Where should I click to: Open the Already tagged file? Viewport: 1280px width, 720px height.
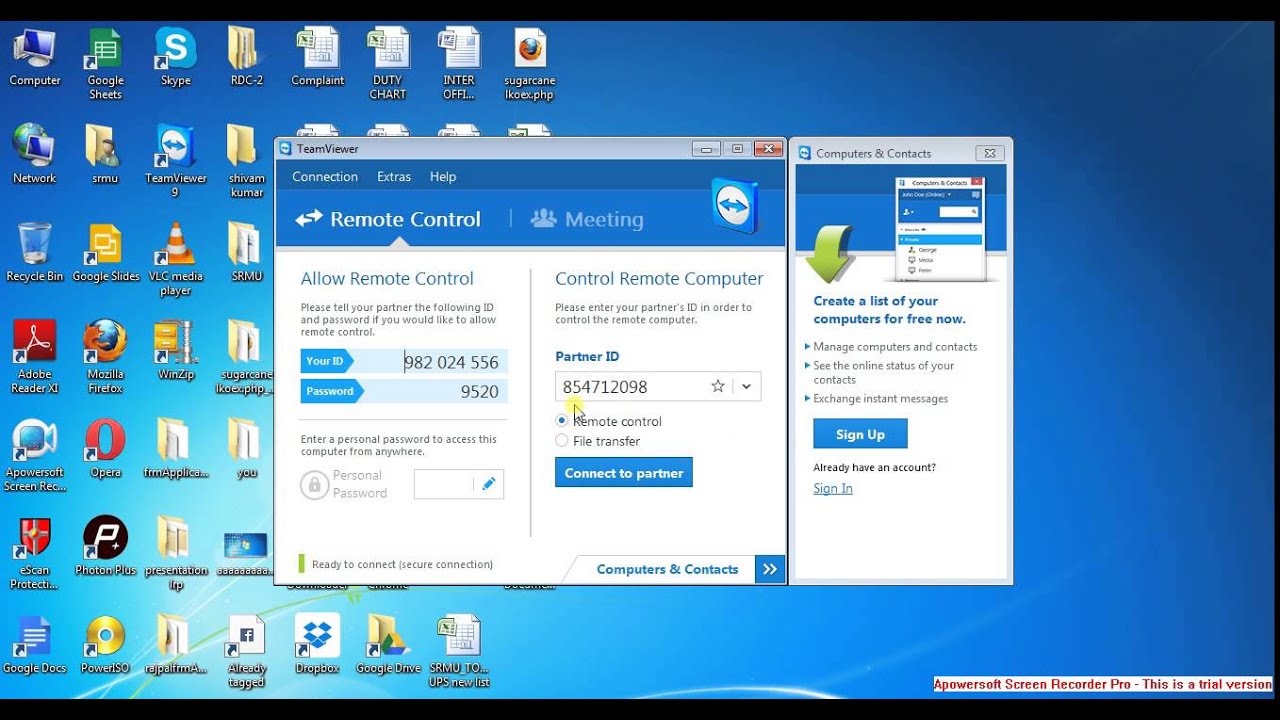[x=246, y=652]
